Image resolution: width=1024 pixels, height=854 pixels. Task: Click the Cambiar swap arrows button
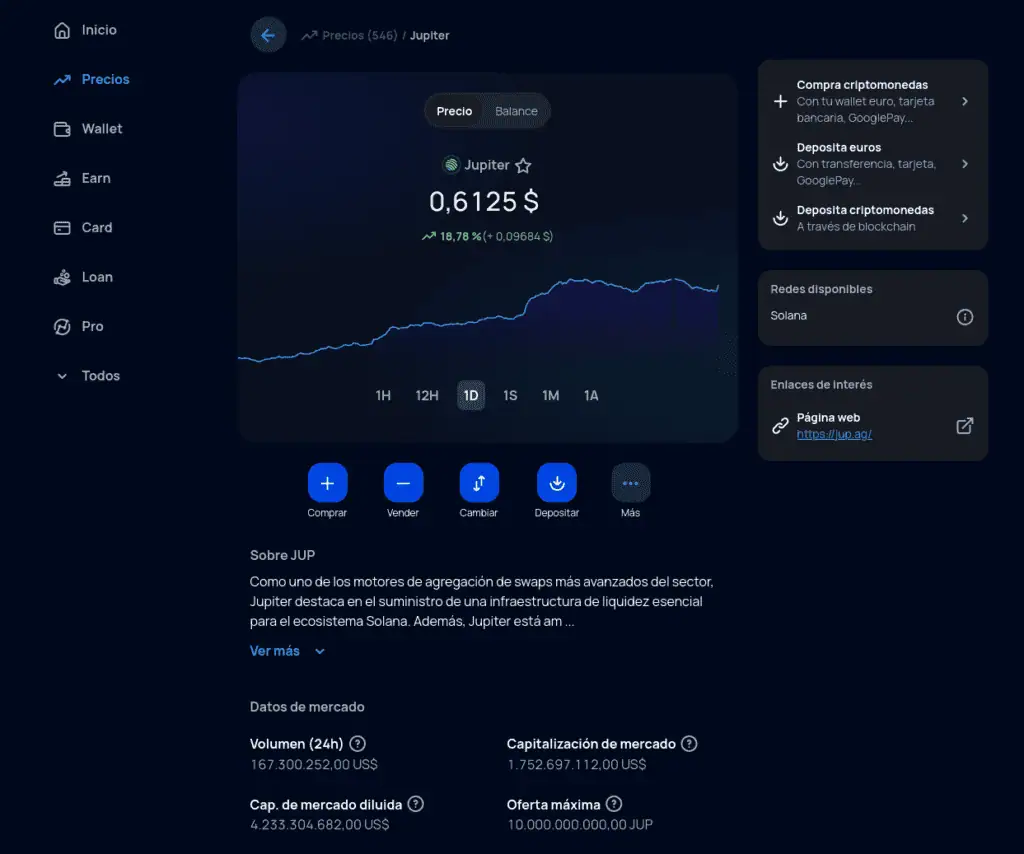click(479, 482)
